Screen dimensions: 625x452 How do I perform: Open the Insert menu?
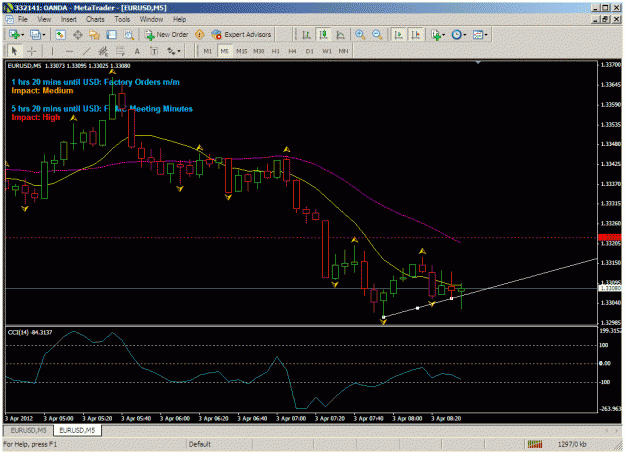tap(69, 19)
